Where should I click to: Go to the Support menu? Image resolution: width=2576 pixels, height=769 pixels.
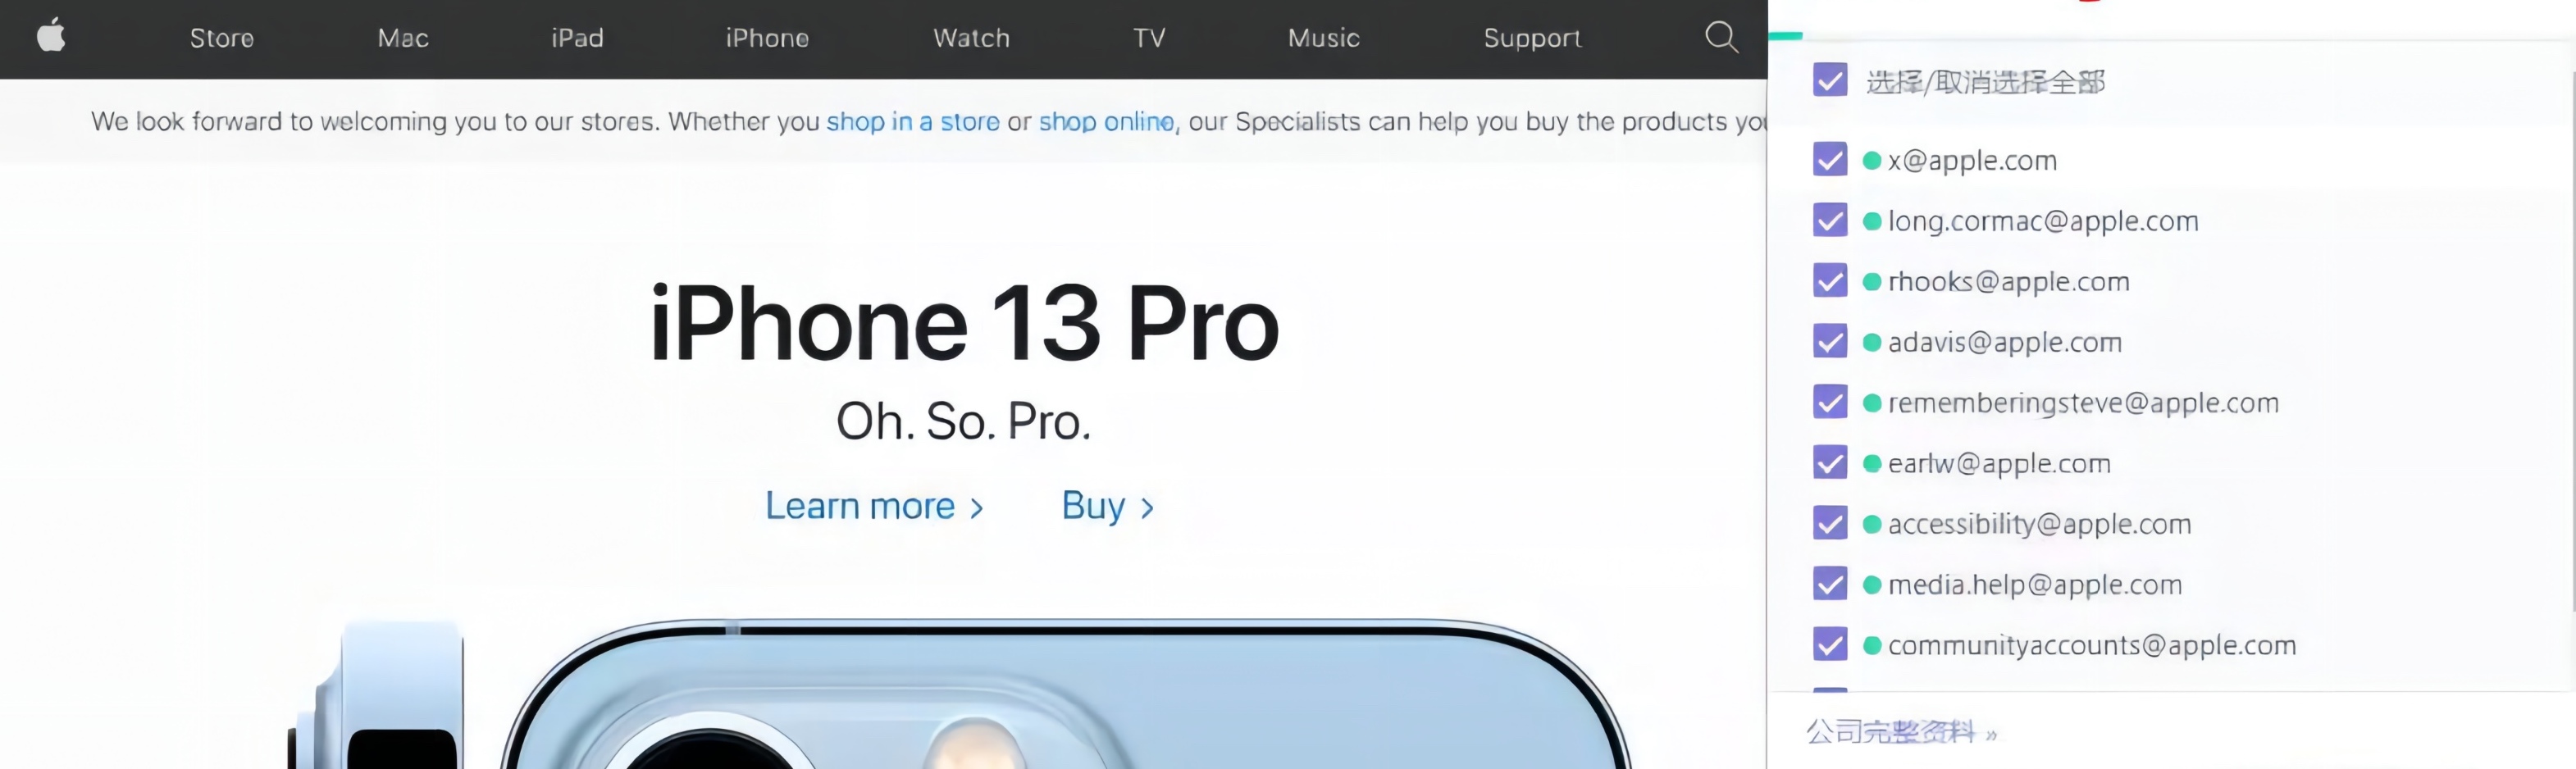click(1532, 38)
